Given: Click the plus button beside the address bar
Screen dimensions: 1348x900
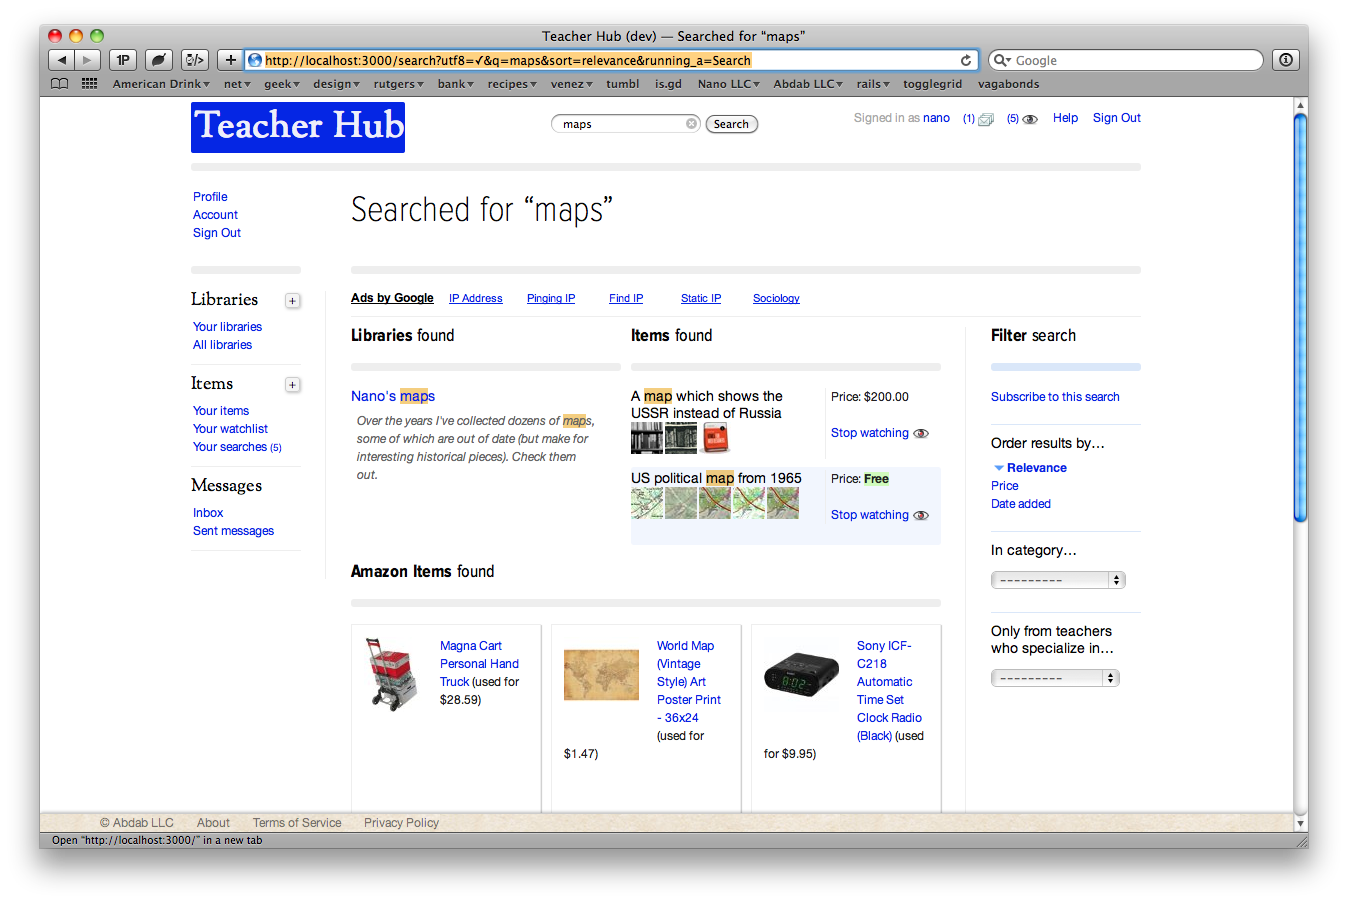Looking at the screenshot, I should click(230, 60).
